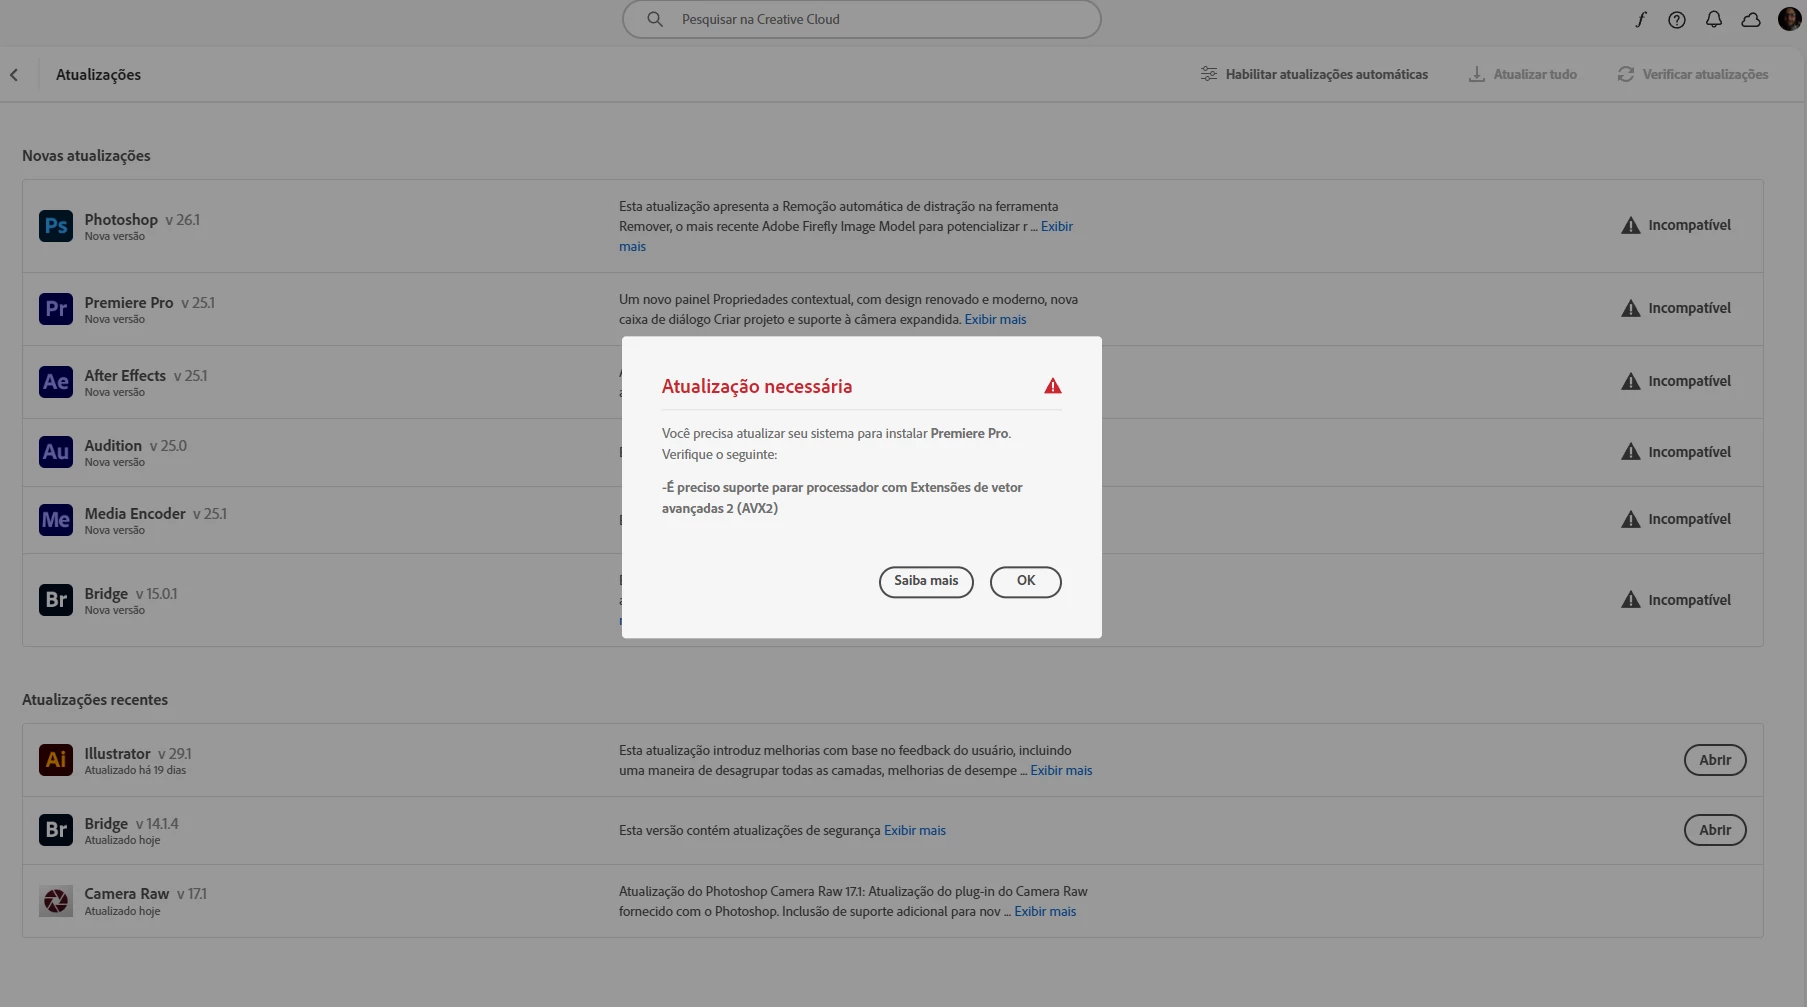Click the After Effects v 25.1 name

click(x=146, y=376)
